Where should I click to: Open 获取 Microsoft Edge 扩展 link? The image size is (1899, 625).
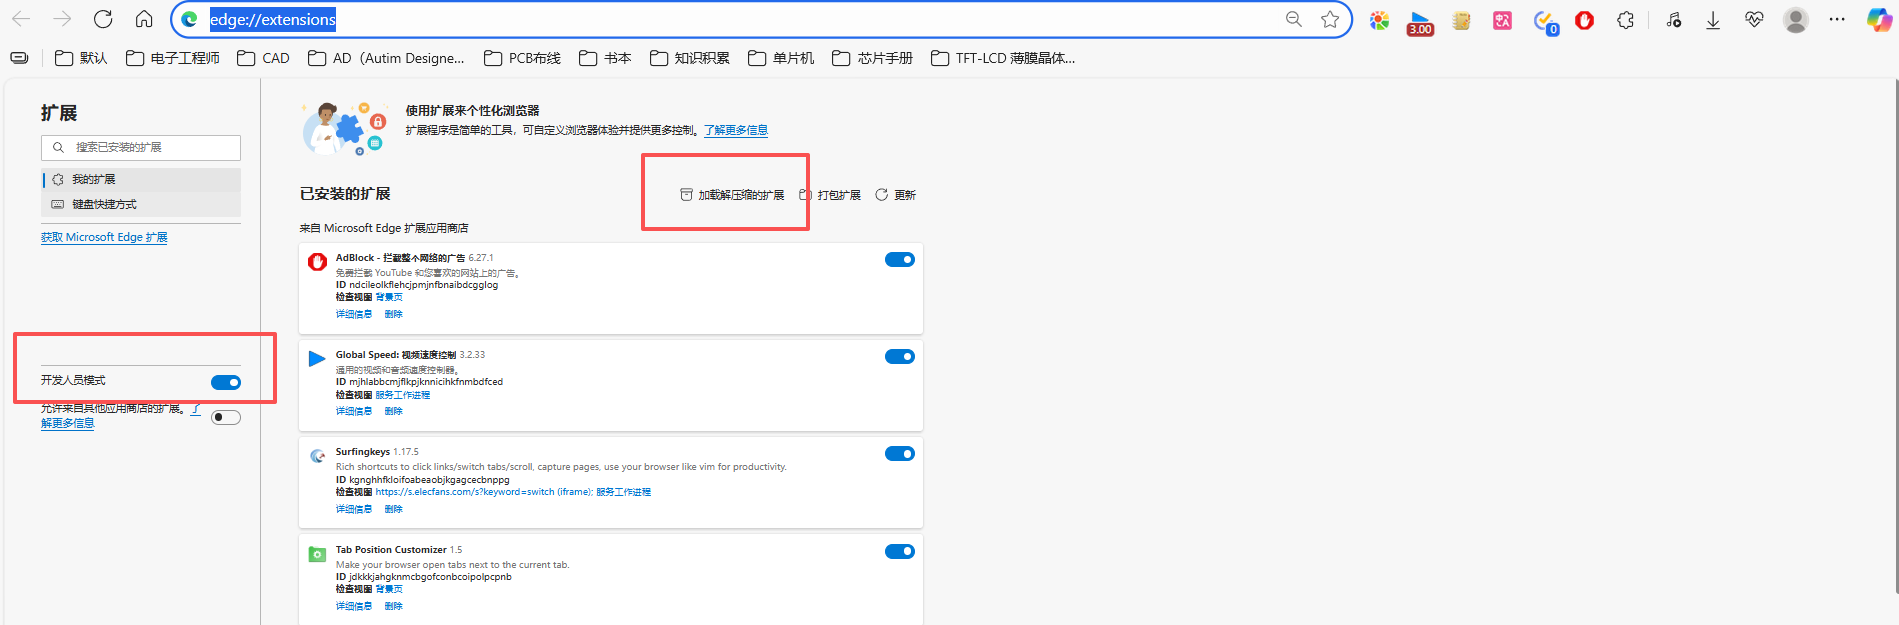pyautogui.click(x=104, y=237)
